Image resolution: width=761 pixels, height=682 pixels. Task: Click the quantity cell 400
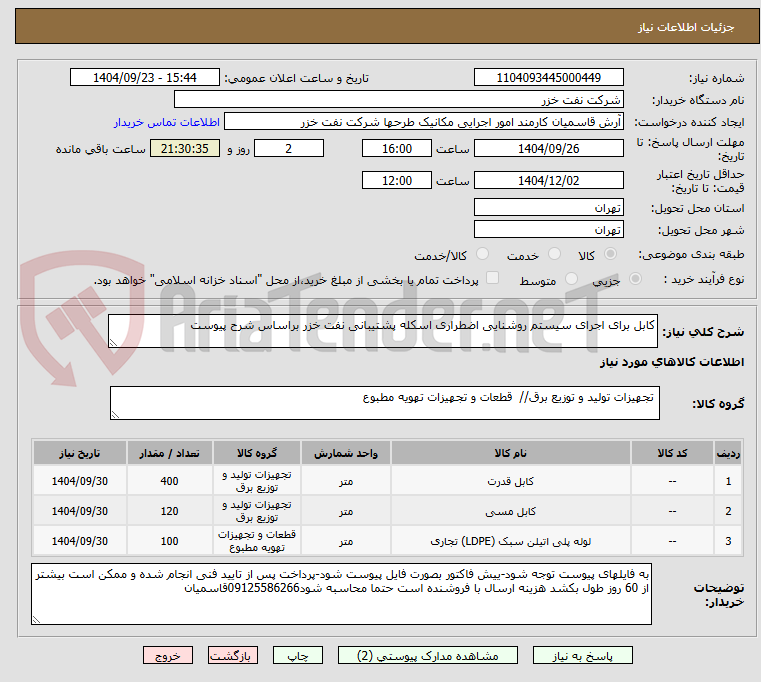point(169,481)
